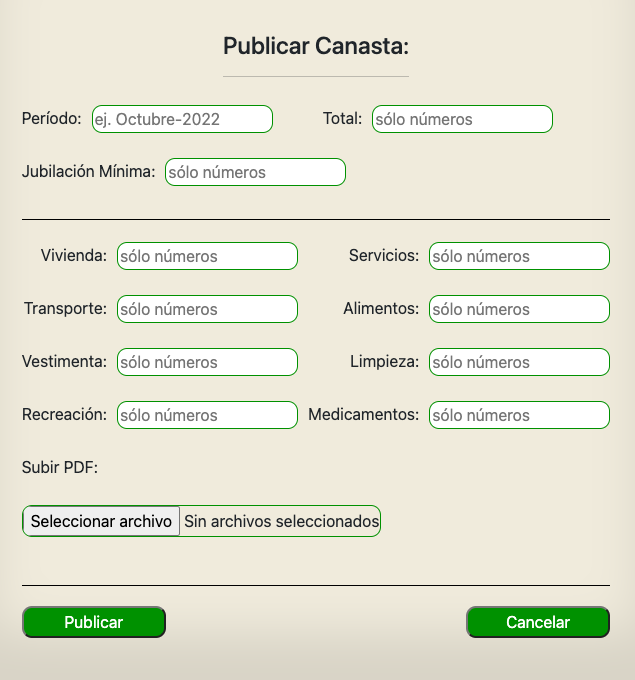Viewport: 635px width, 680px height.
Task: Click the Recreación field
Action: pyautogui.click(x=207, y=415)
